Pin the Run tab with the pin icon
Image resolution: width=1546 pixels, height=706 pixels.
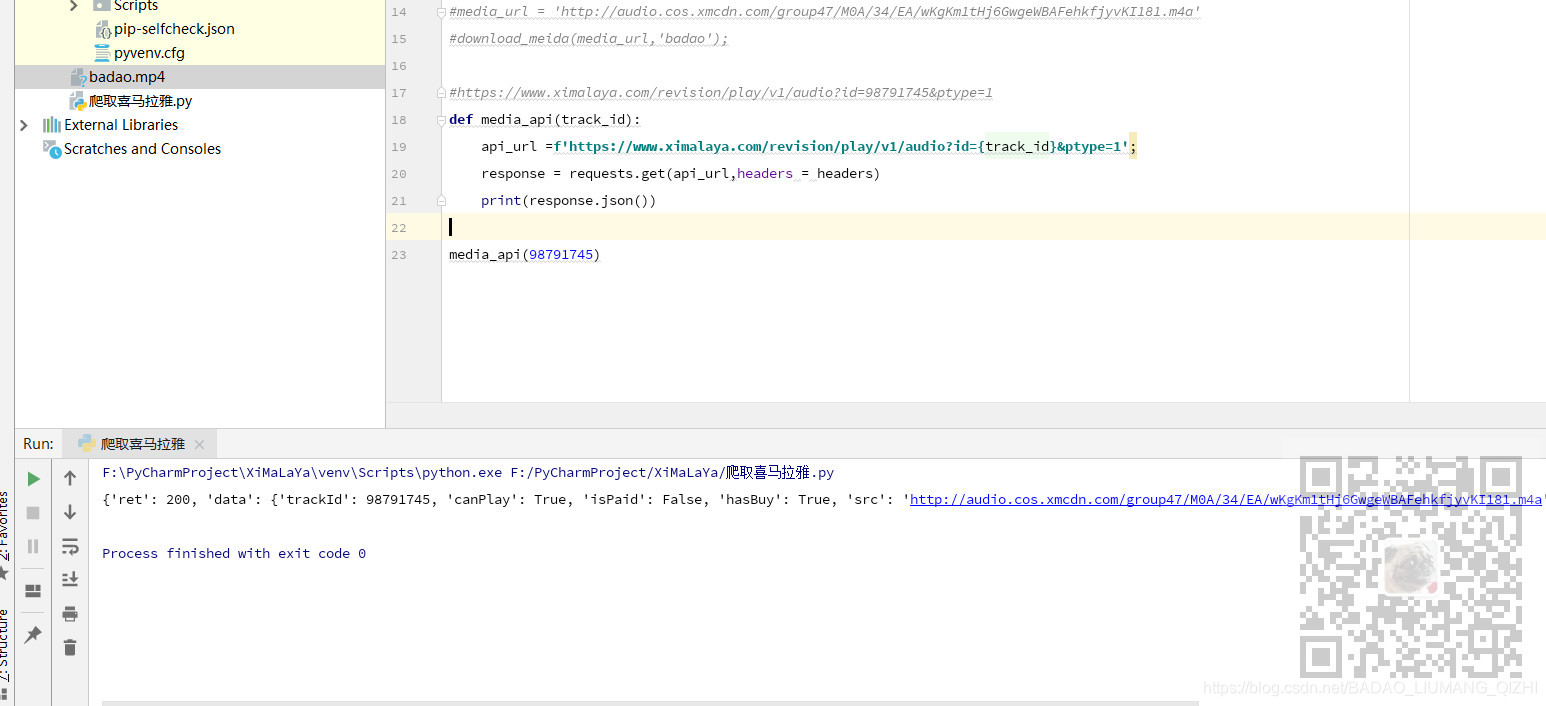click(33, 634)
